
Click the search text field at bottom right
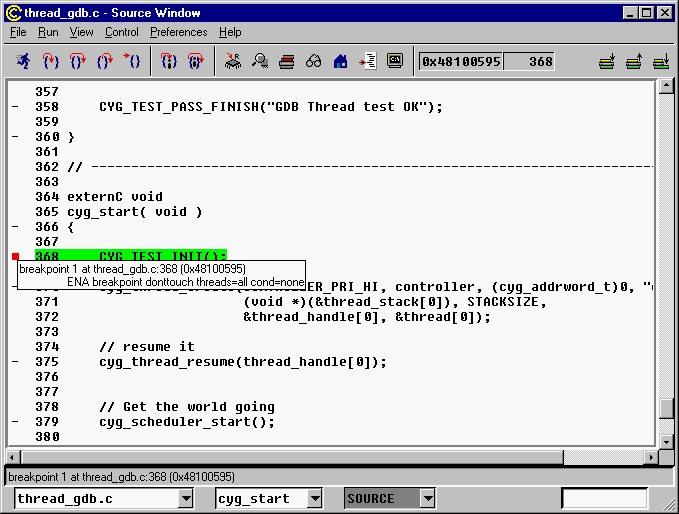click(x=603, y=498)
